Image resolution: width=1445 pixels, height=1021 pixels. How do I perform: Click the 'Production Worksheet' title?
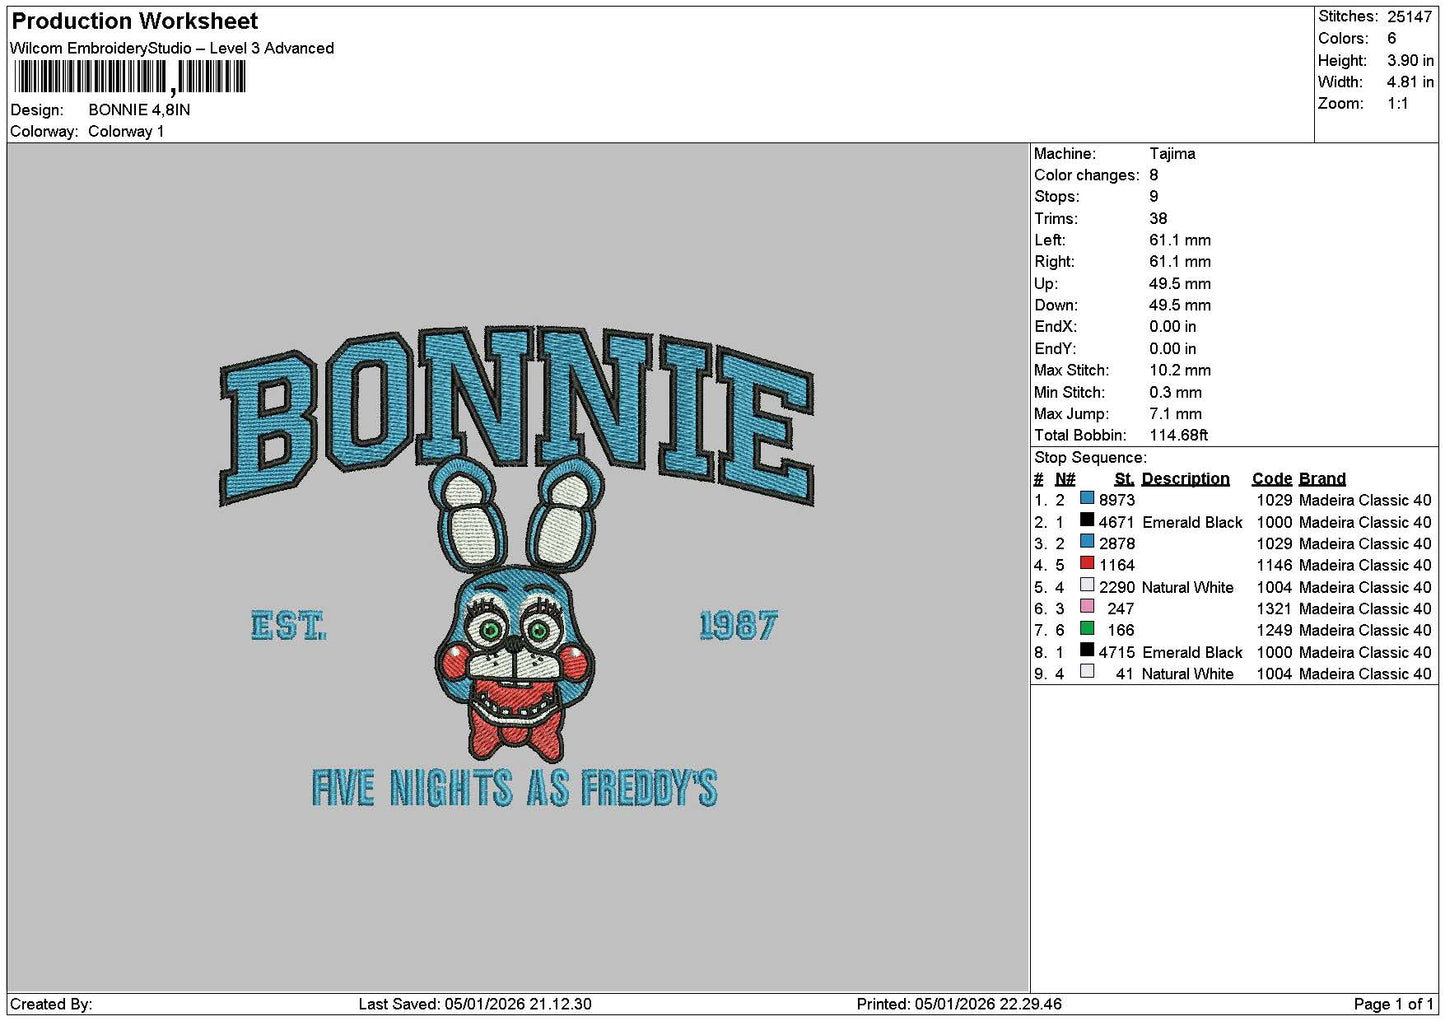click(x=134, y=21)
